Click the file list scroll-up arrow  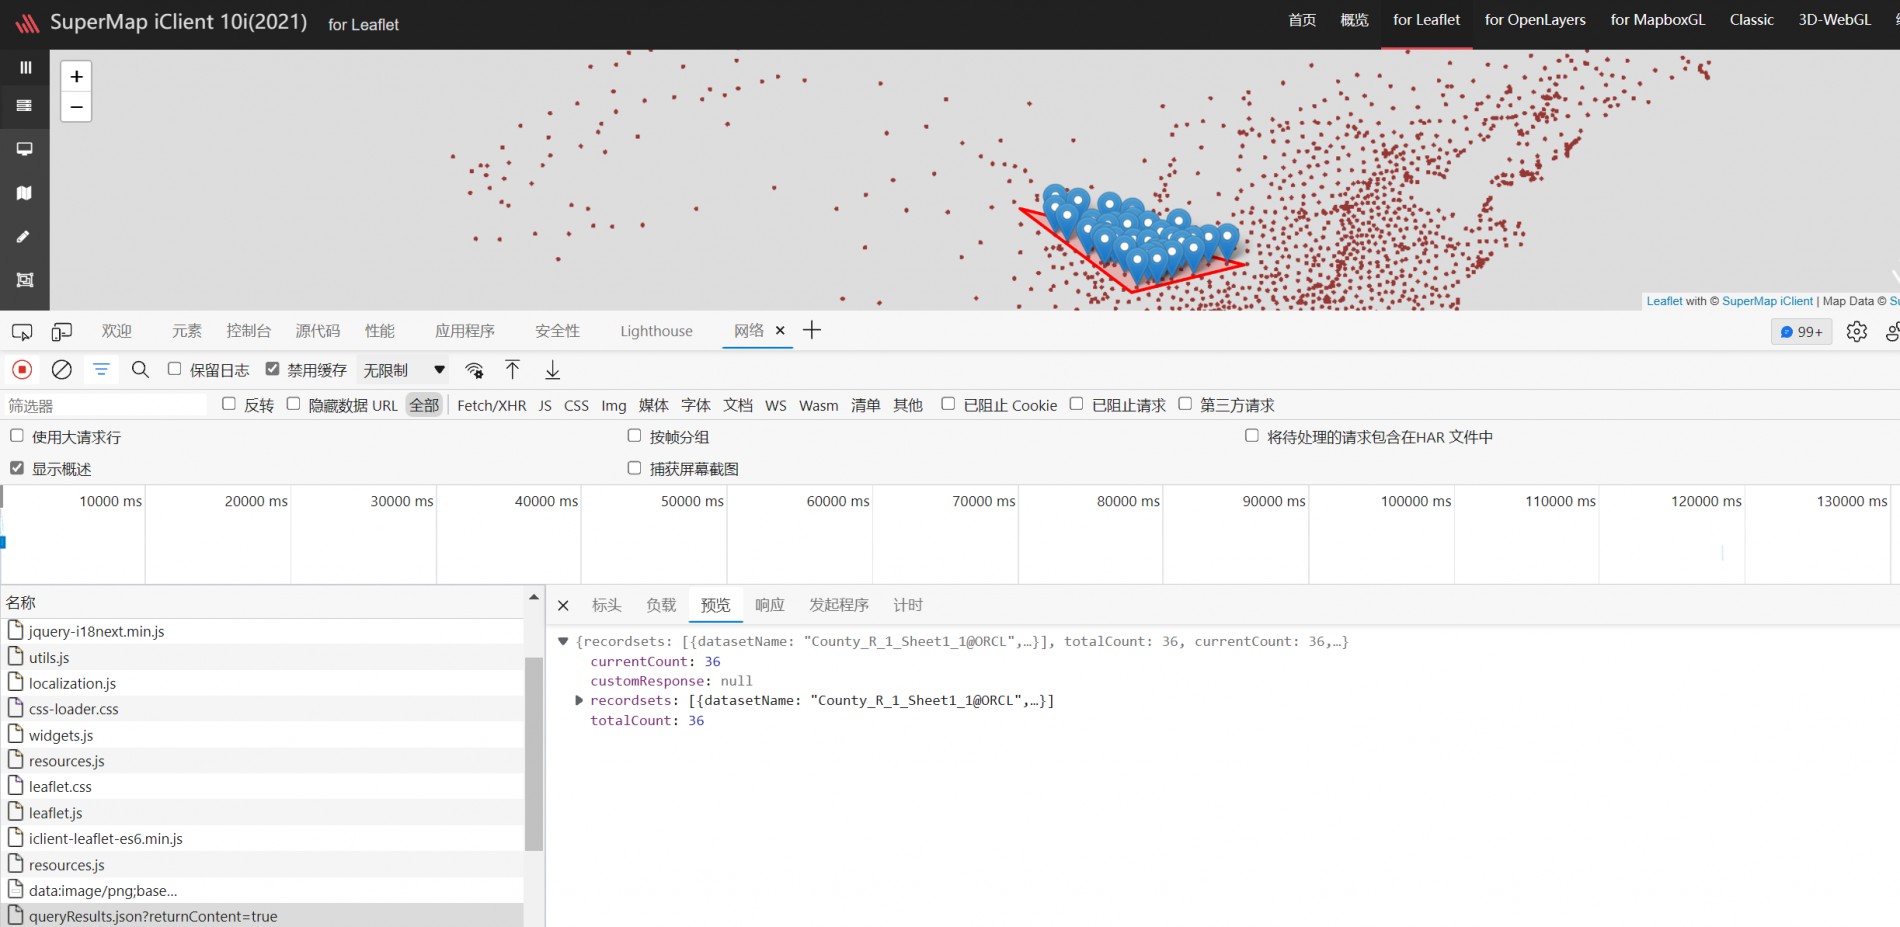click(534, 598)
